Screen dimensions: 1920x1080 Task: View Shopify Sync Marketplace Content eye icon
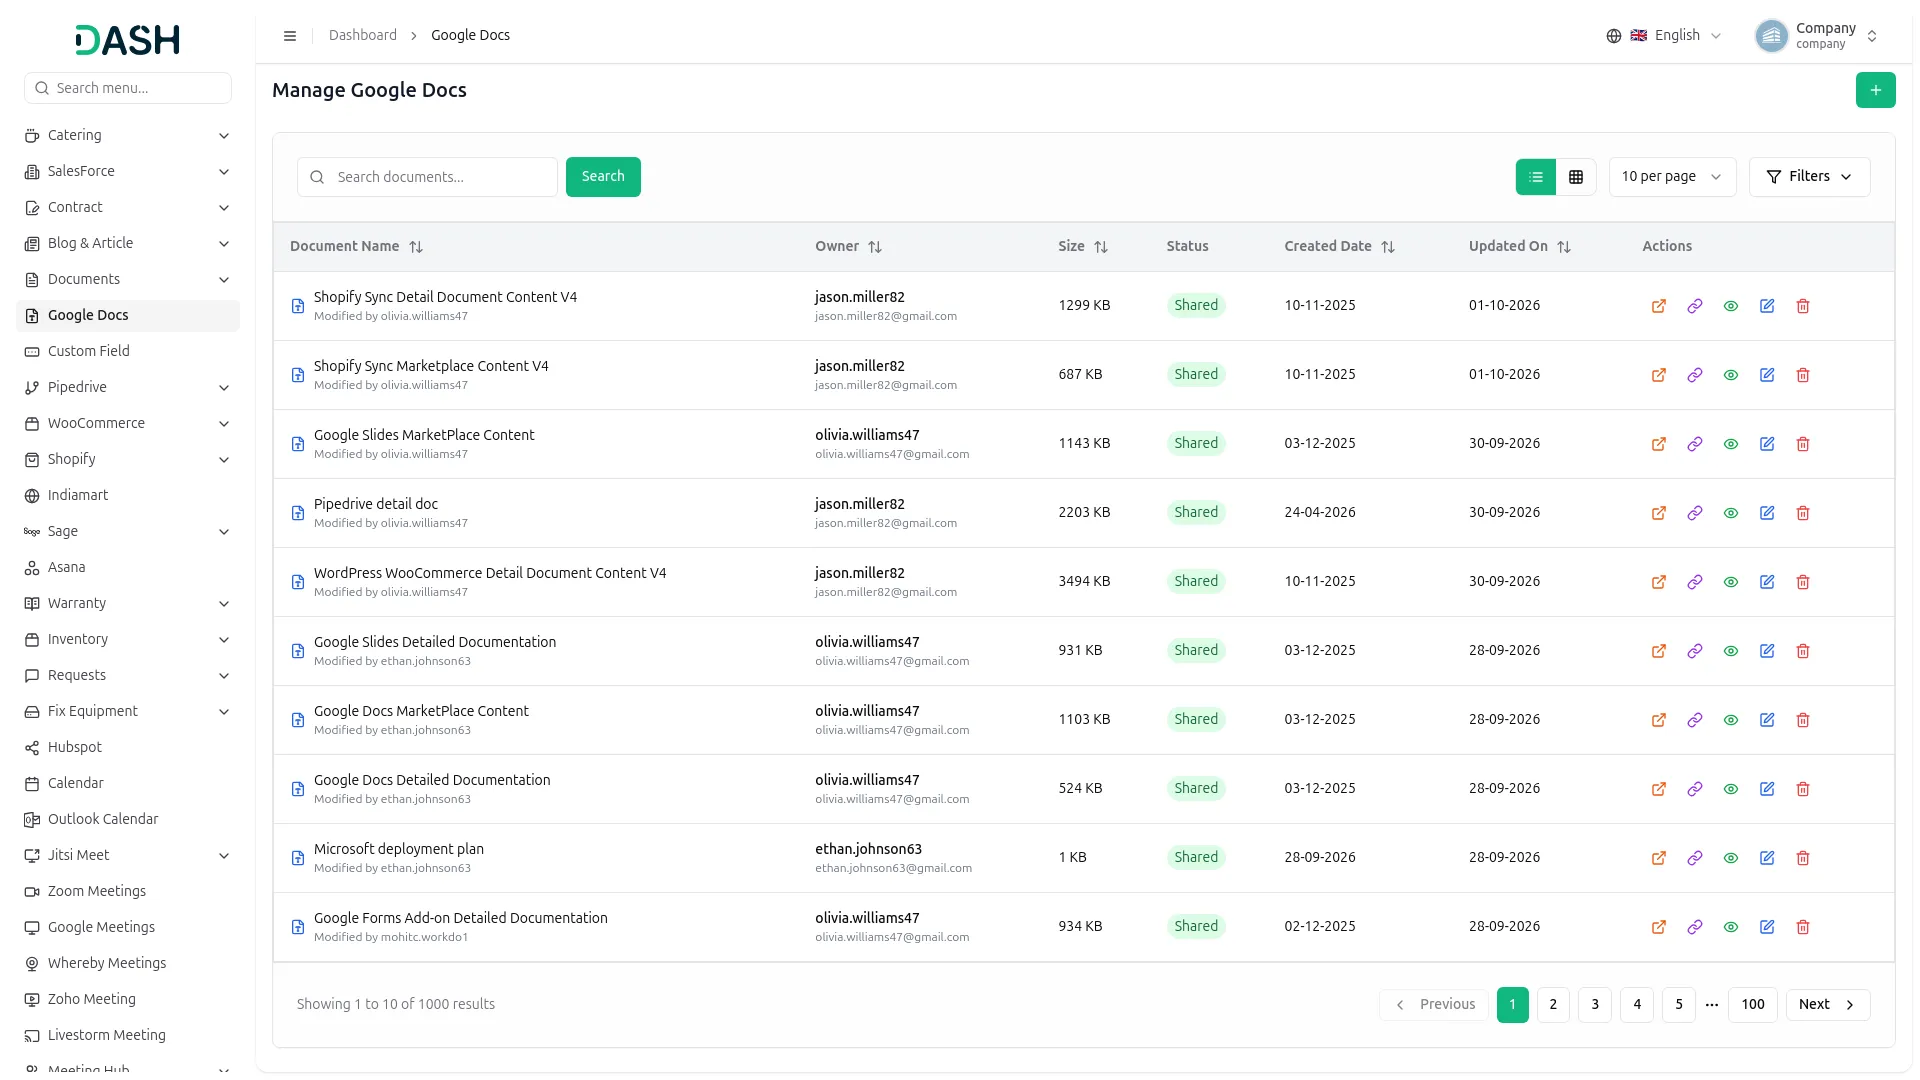click(x=1731, y=375)
